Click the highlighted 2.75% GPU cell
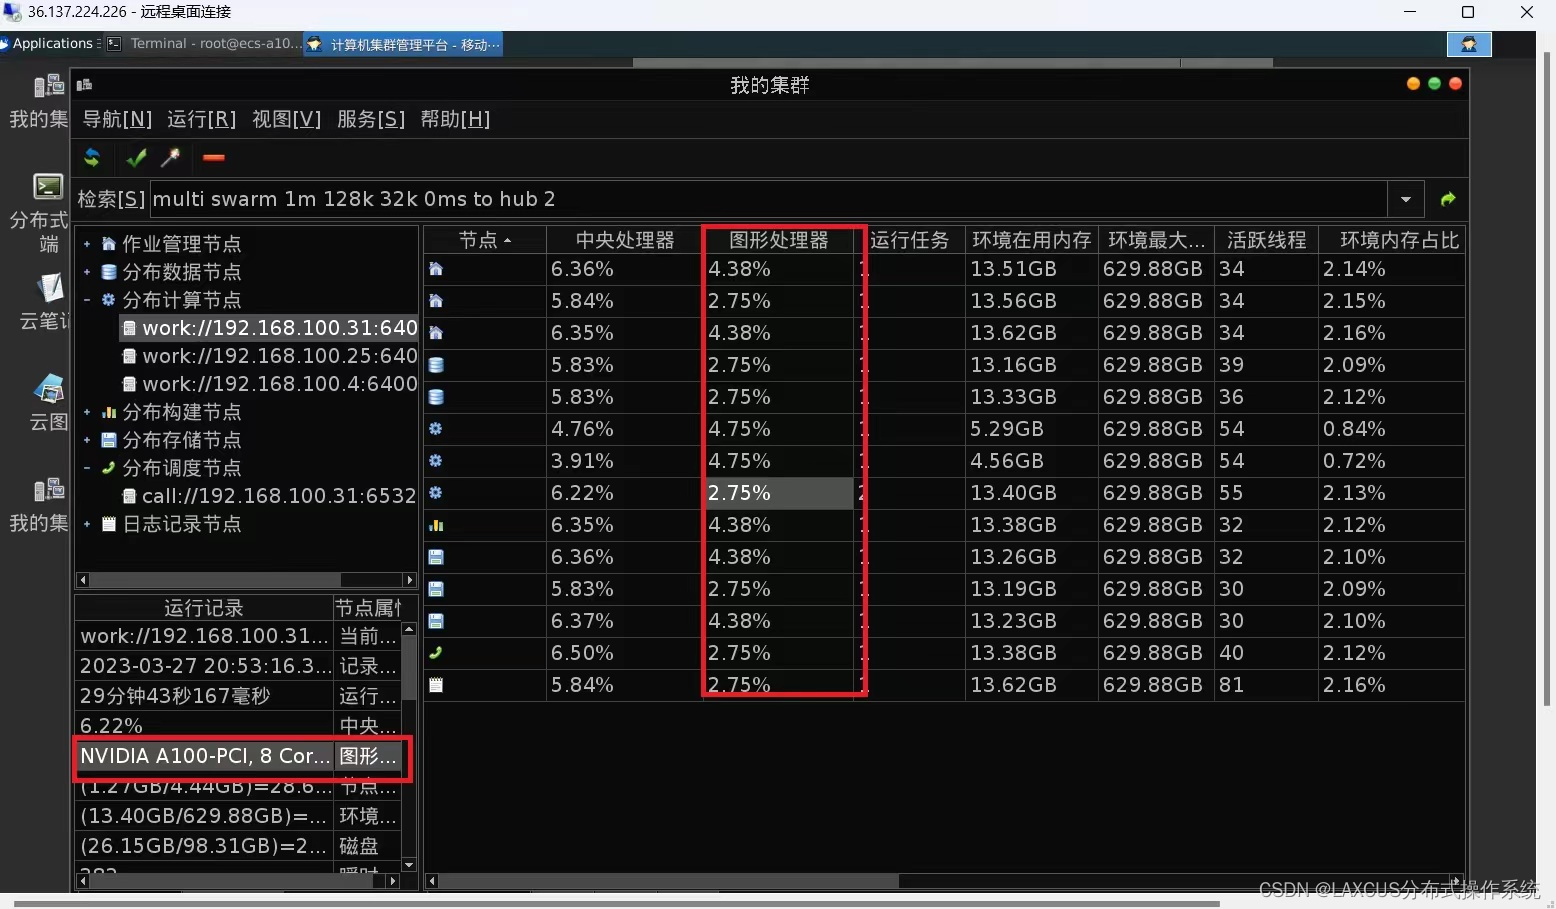Screen dimensions: 1556x909 tap(779, 493)
